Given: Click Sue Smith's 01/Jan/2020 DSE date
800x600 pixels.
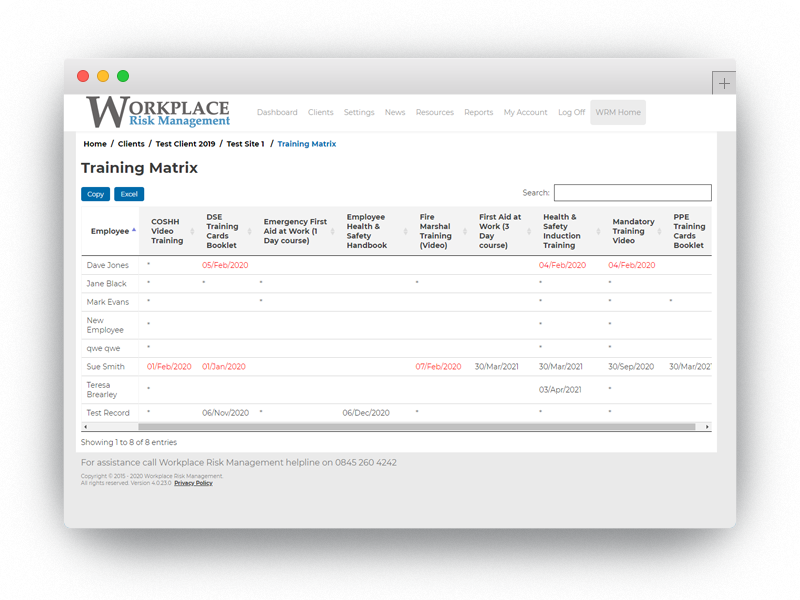Looking at the screenshot, I should coord(223,367).
